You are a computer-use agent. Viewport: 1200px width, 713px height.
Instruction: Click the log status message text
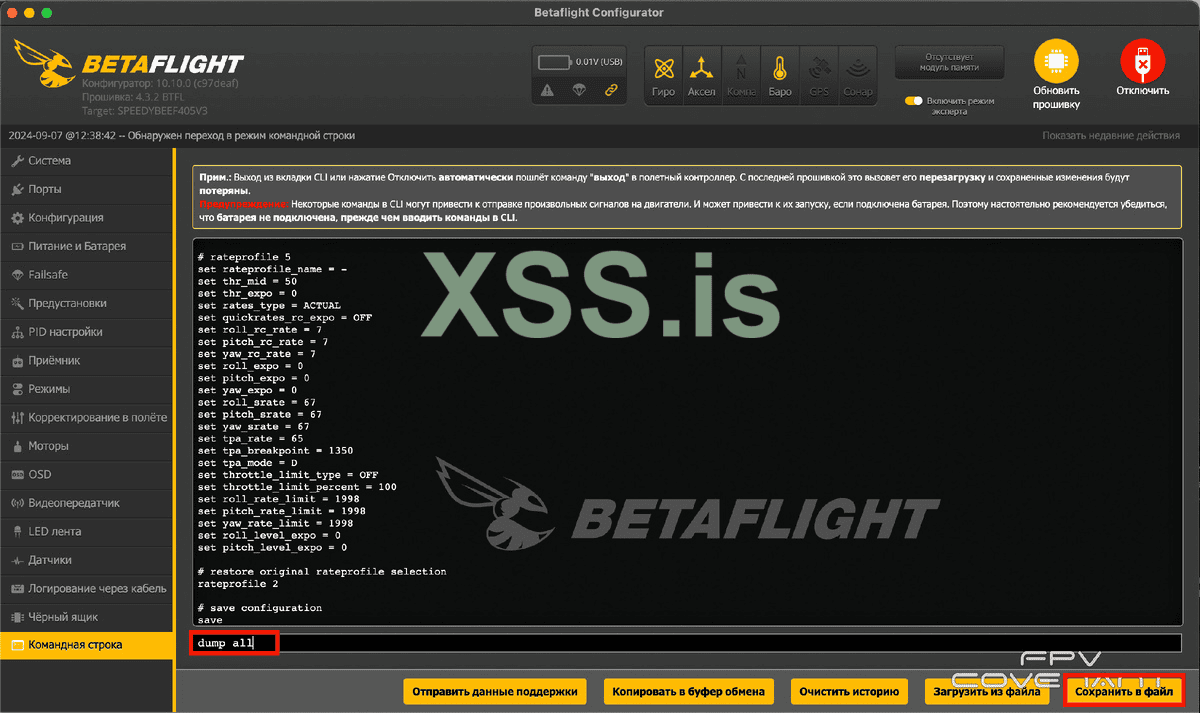point(181,135)
